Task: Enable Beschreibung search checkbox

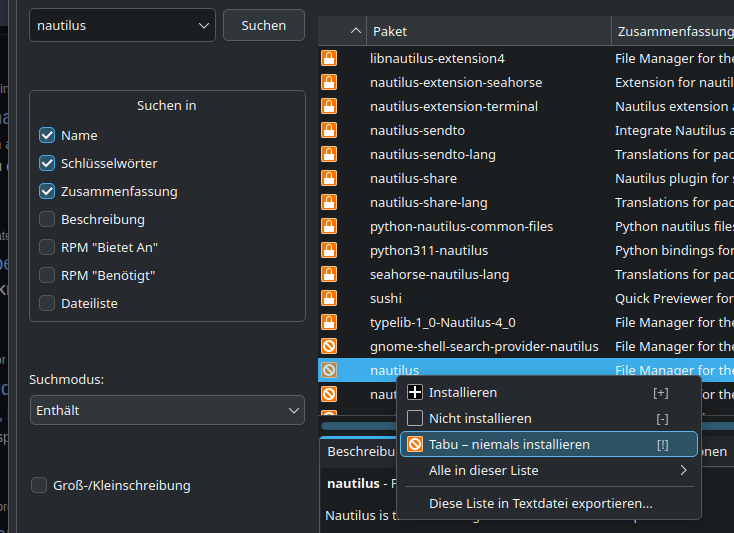Action: coord(47,219)
